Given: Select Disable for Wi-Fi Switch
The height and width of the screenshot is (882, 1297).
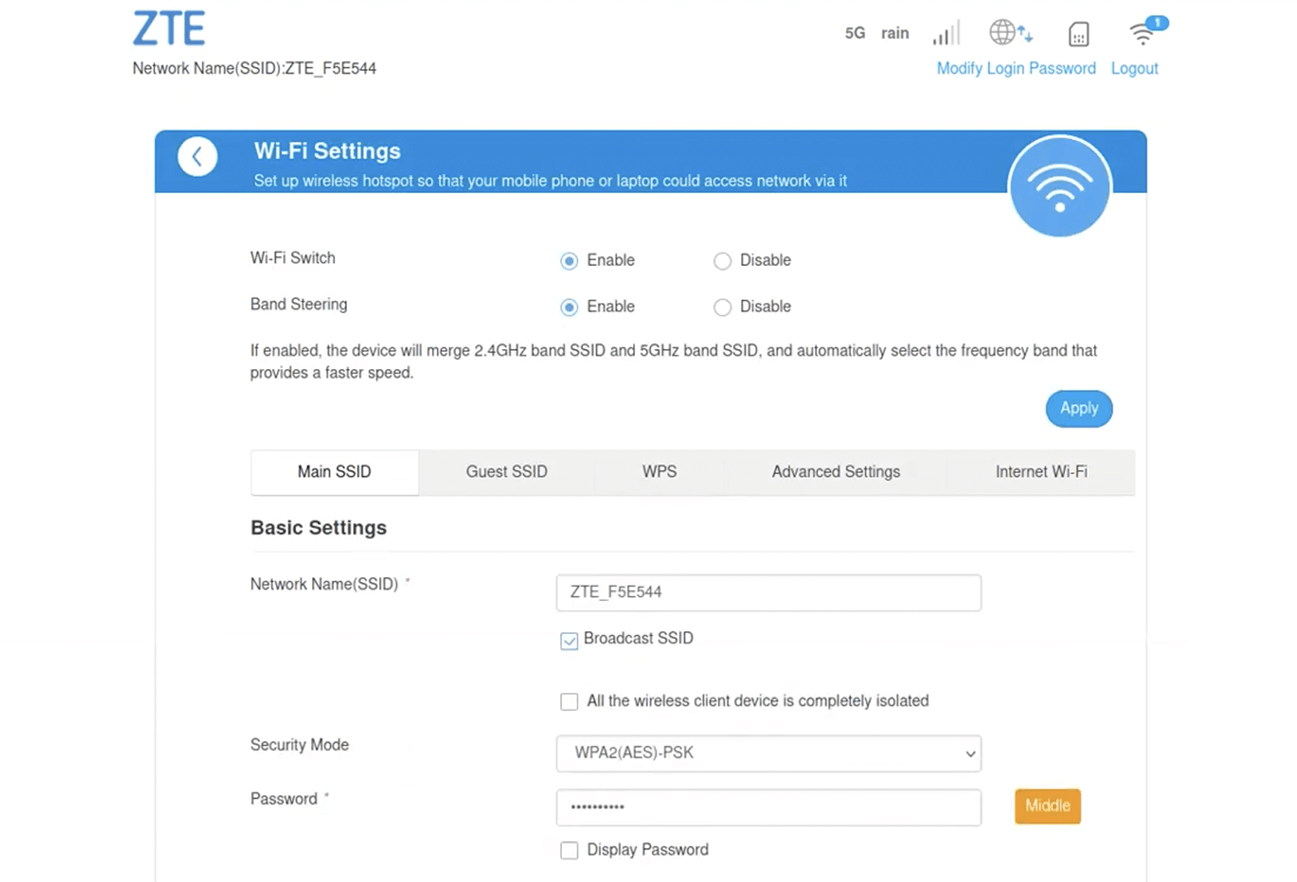Looking at the screenshot, I should 722,261.
